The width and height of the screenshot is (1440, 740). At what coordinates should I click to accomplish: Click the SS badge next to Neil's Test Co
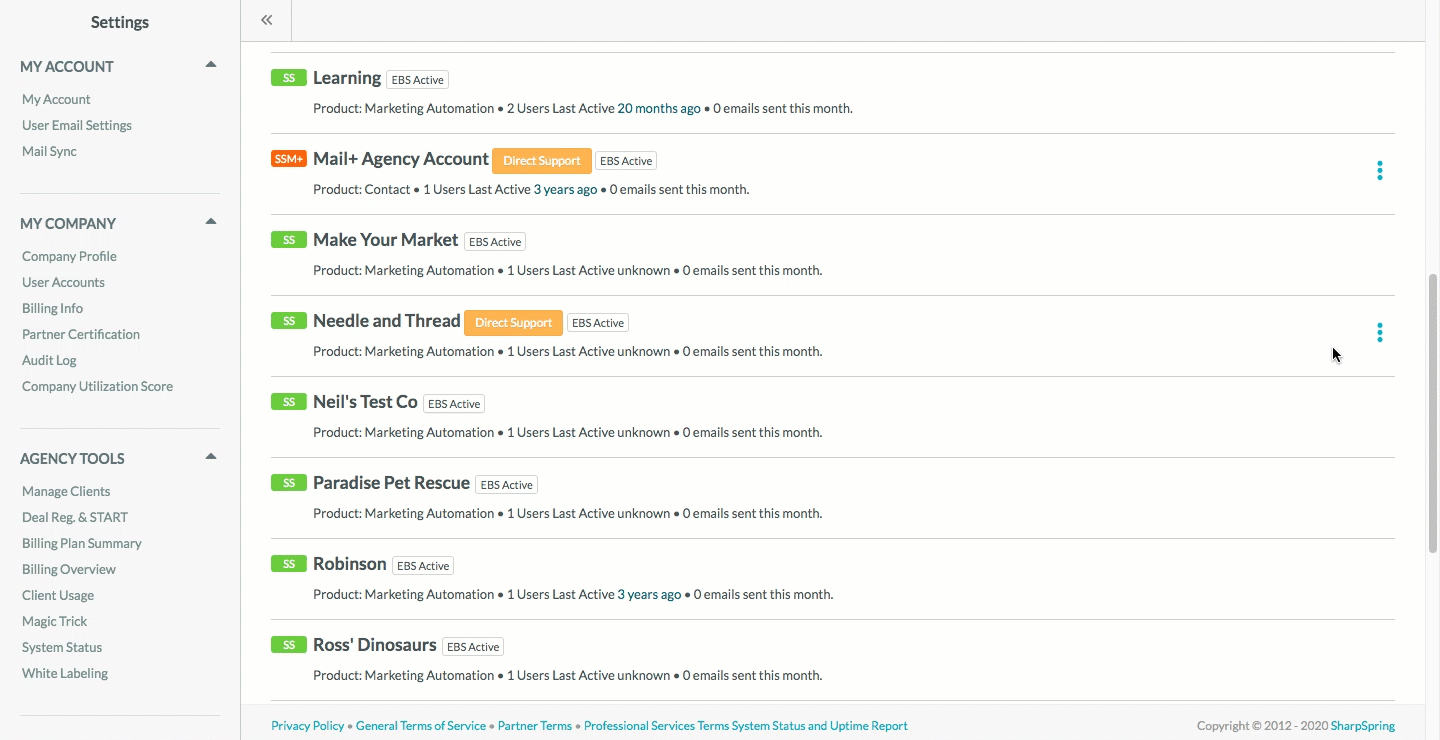point(289,402)
